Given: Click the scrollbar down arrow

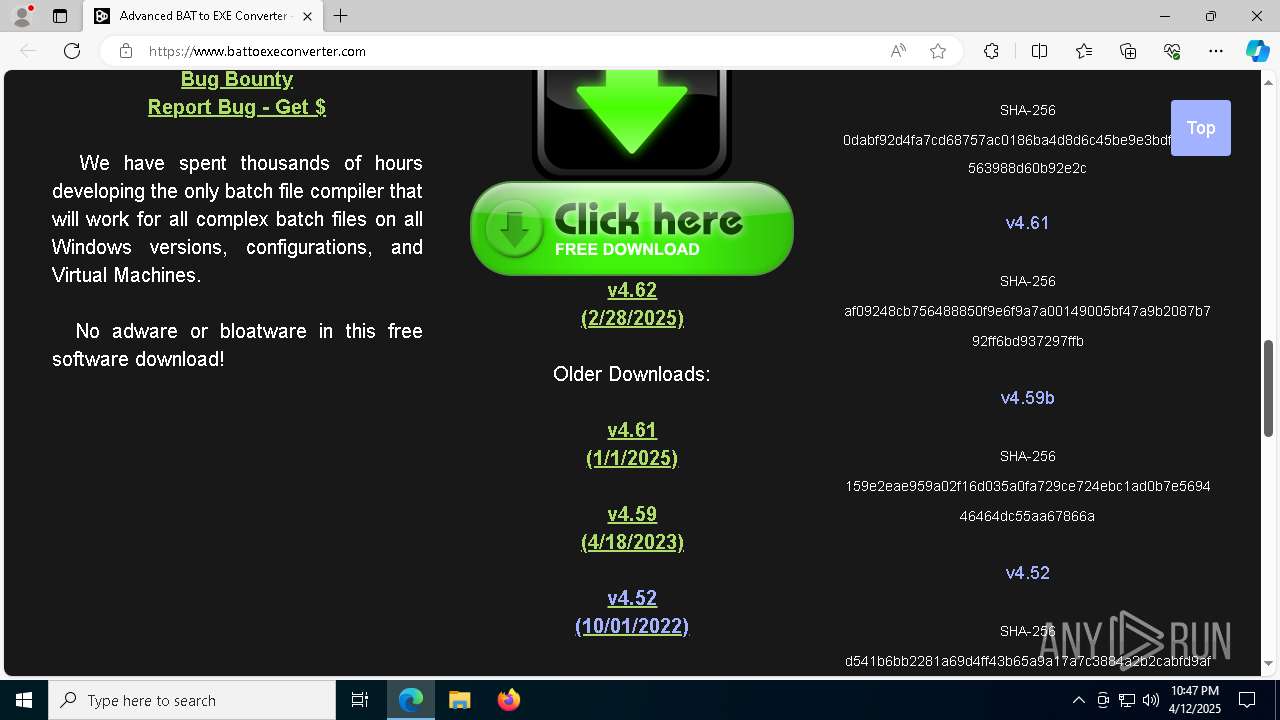Looking at the screenshot, I should click(1268, 663).
